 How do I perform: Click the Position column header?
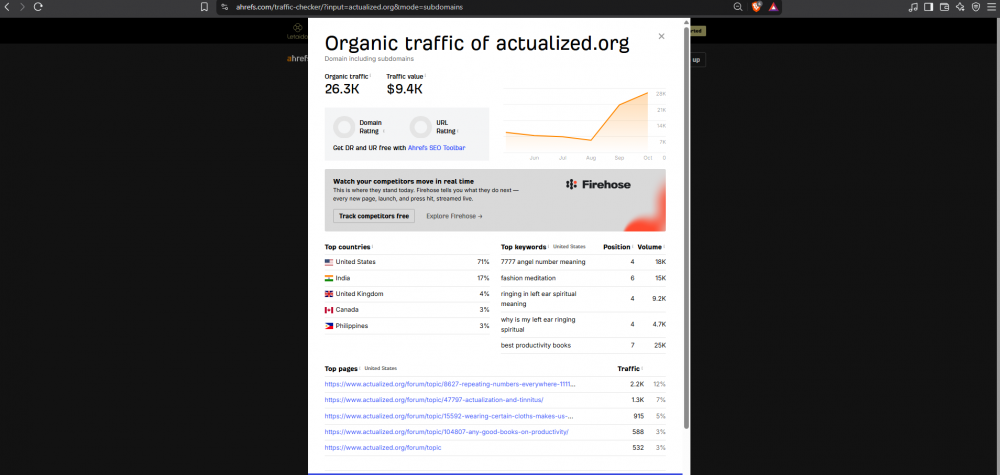point(616,247)
